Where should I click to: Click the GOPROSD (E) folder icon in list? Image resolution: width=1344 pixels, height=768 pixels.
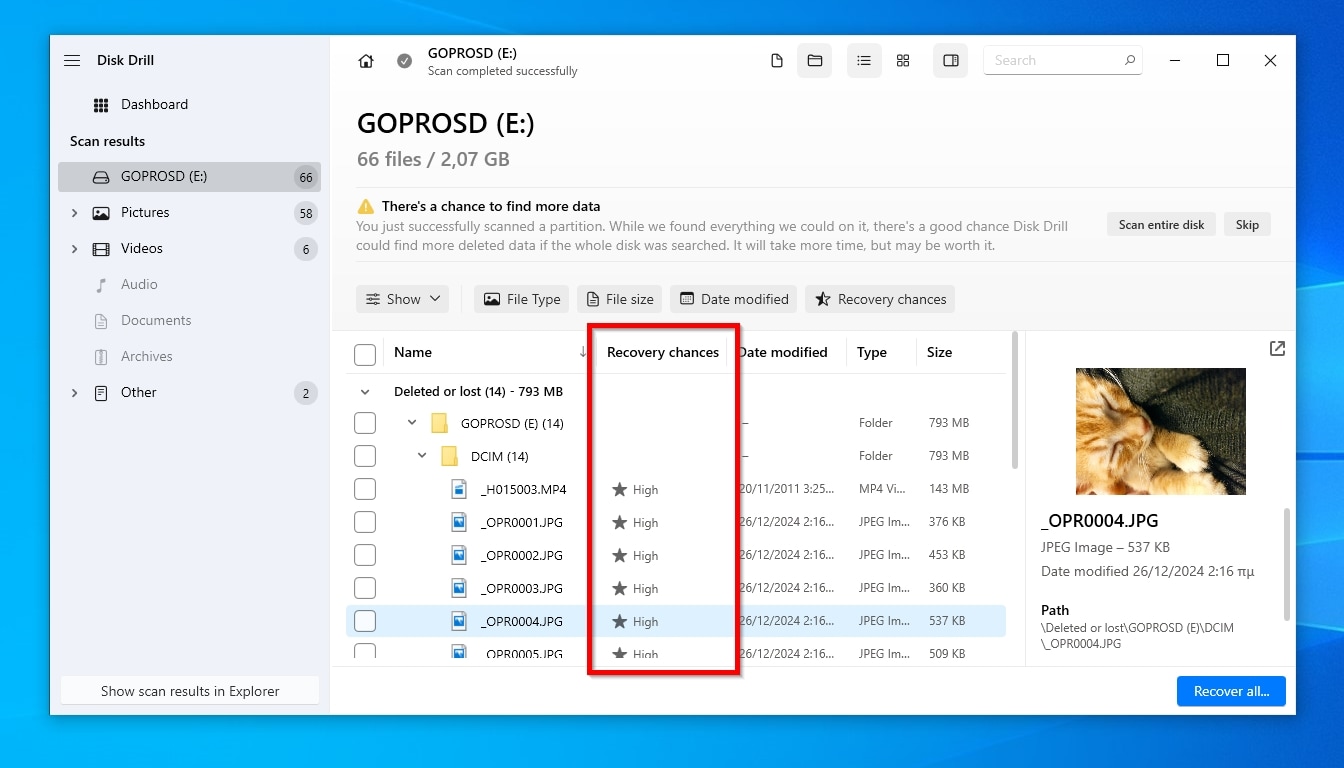439,423
